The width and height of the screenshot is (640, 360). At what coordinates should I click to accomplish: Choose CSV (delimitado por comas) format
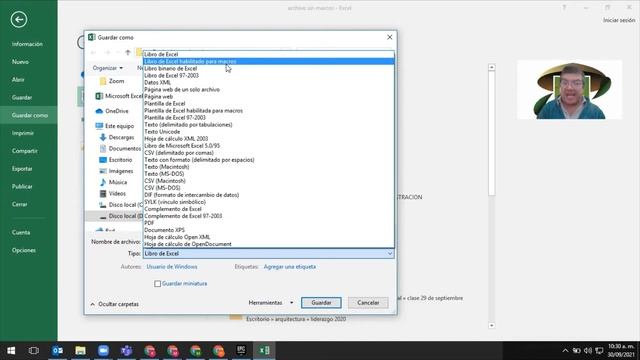[269, 153]
